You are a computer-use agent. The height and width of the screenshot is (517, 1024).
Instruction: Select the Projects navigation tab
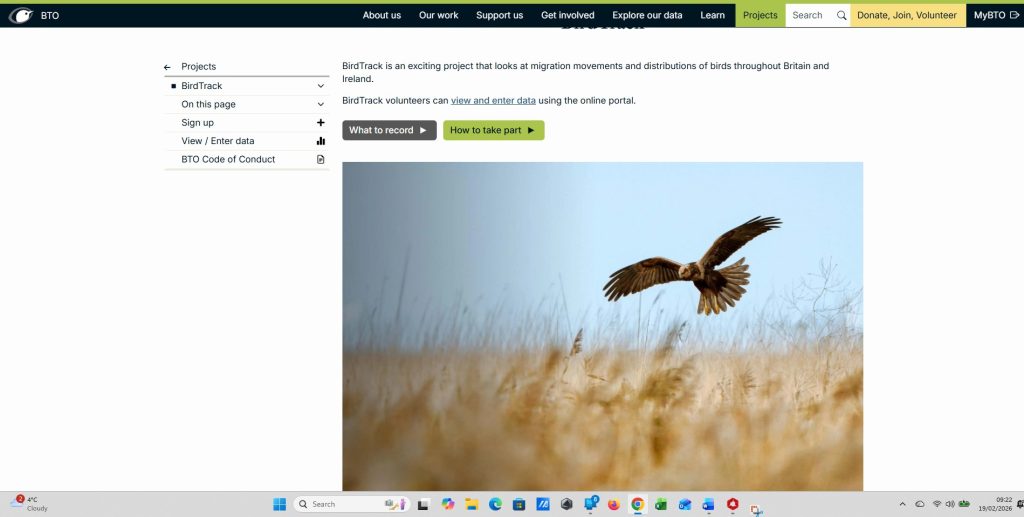(x=760, y=16)
